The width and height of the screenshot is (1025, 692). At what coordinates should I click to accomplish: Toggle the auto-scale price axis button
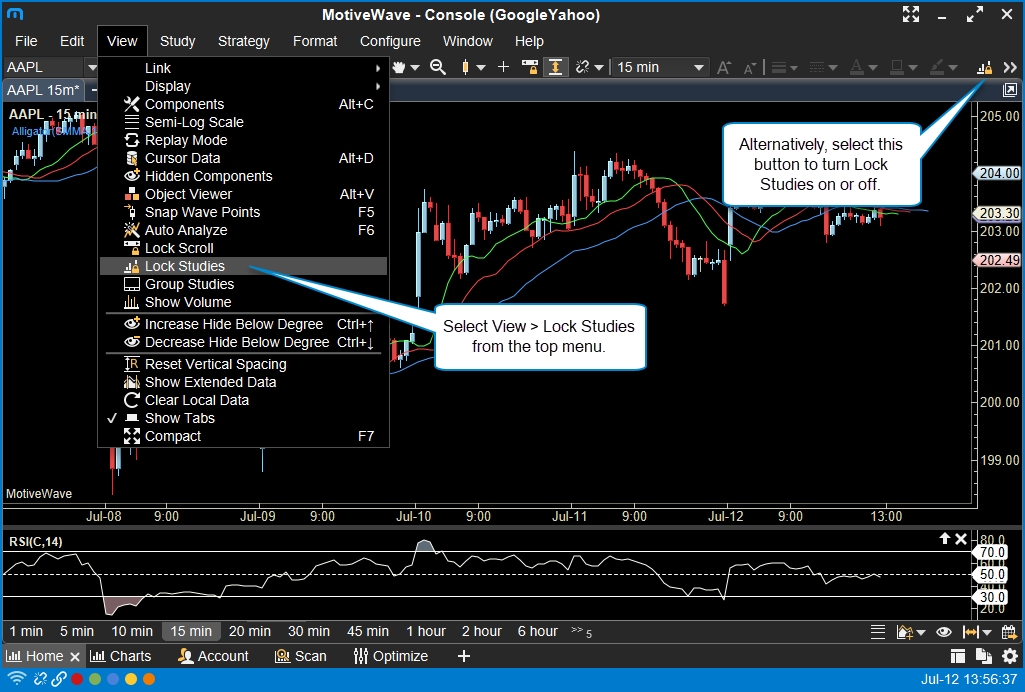[556, 67]
